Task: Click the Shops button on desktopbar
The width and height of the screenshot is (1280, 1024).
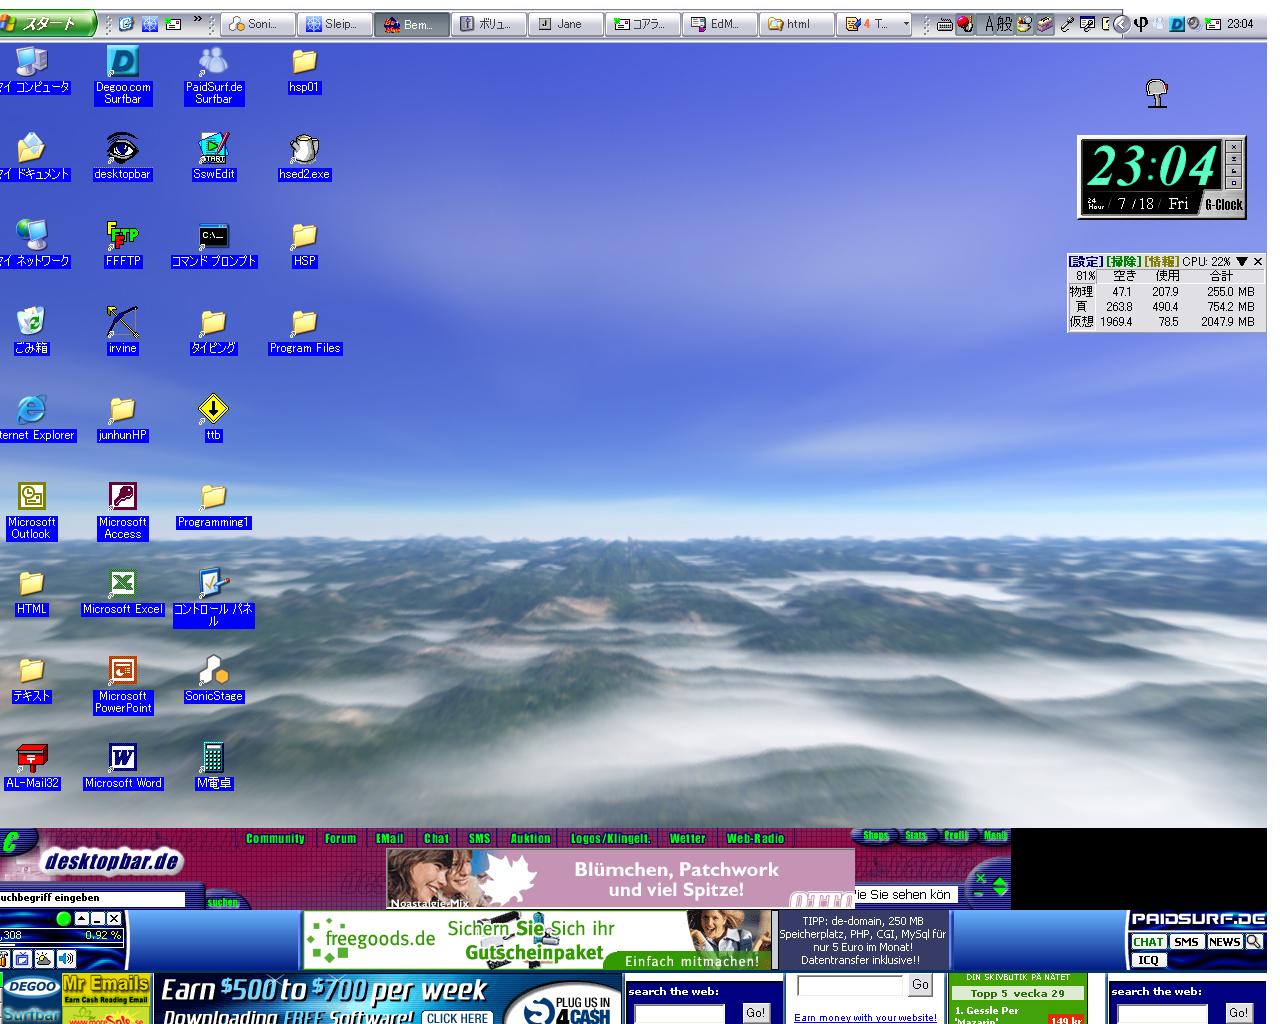Action: click(876, 836)
